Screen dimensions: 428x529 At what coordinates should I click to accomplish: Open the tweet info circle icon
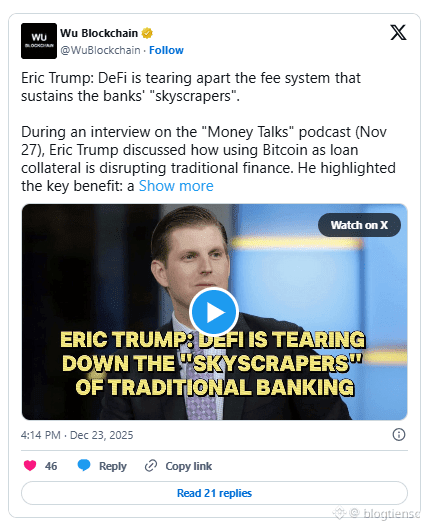pyautogui.click(x=399, y=435)
